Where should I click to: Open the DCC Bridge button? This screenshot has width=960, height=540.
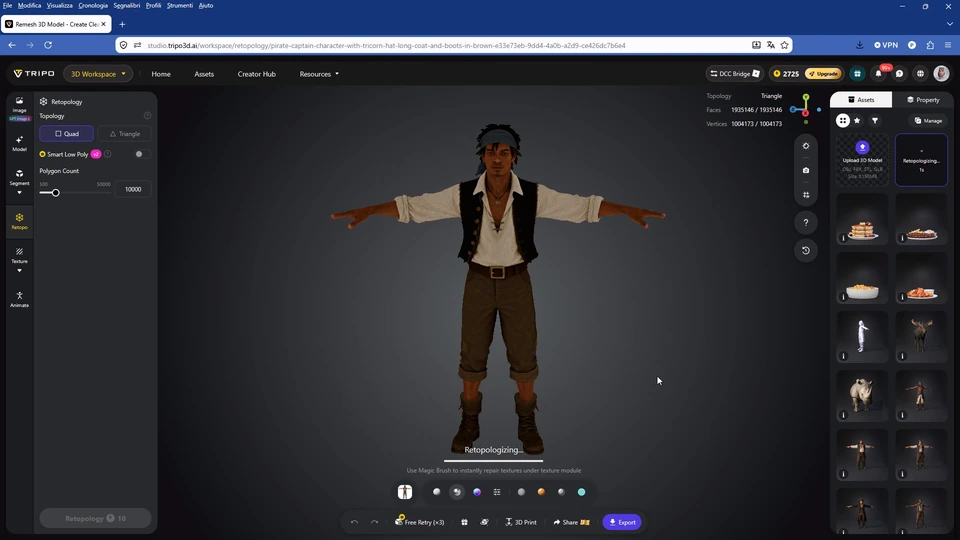735,73
